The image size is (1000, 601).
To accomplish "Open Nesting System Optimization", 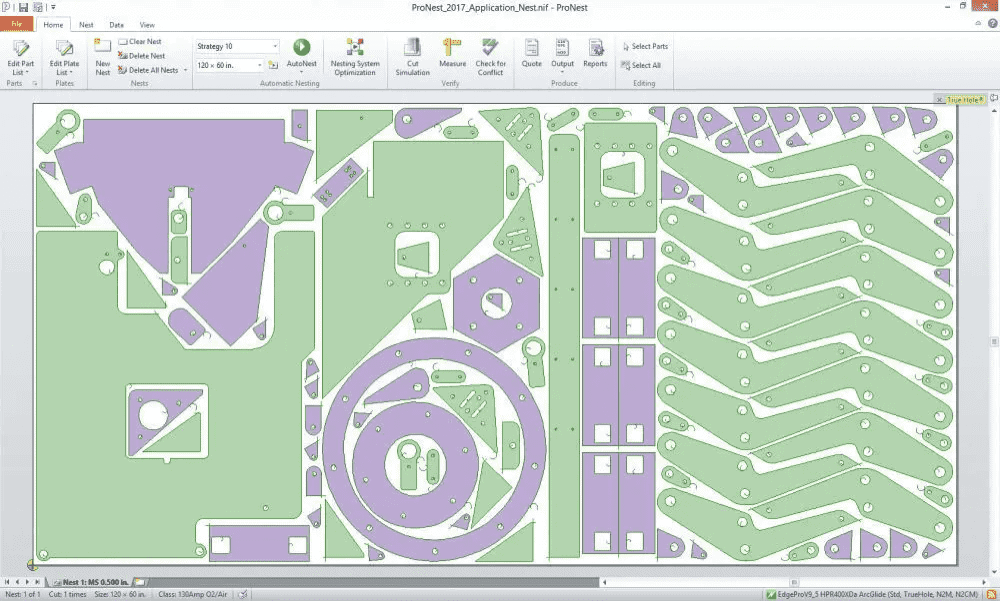I will pyautogui.click(x=354, y=47).
